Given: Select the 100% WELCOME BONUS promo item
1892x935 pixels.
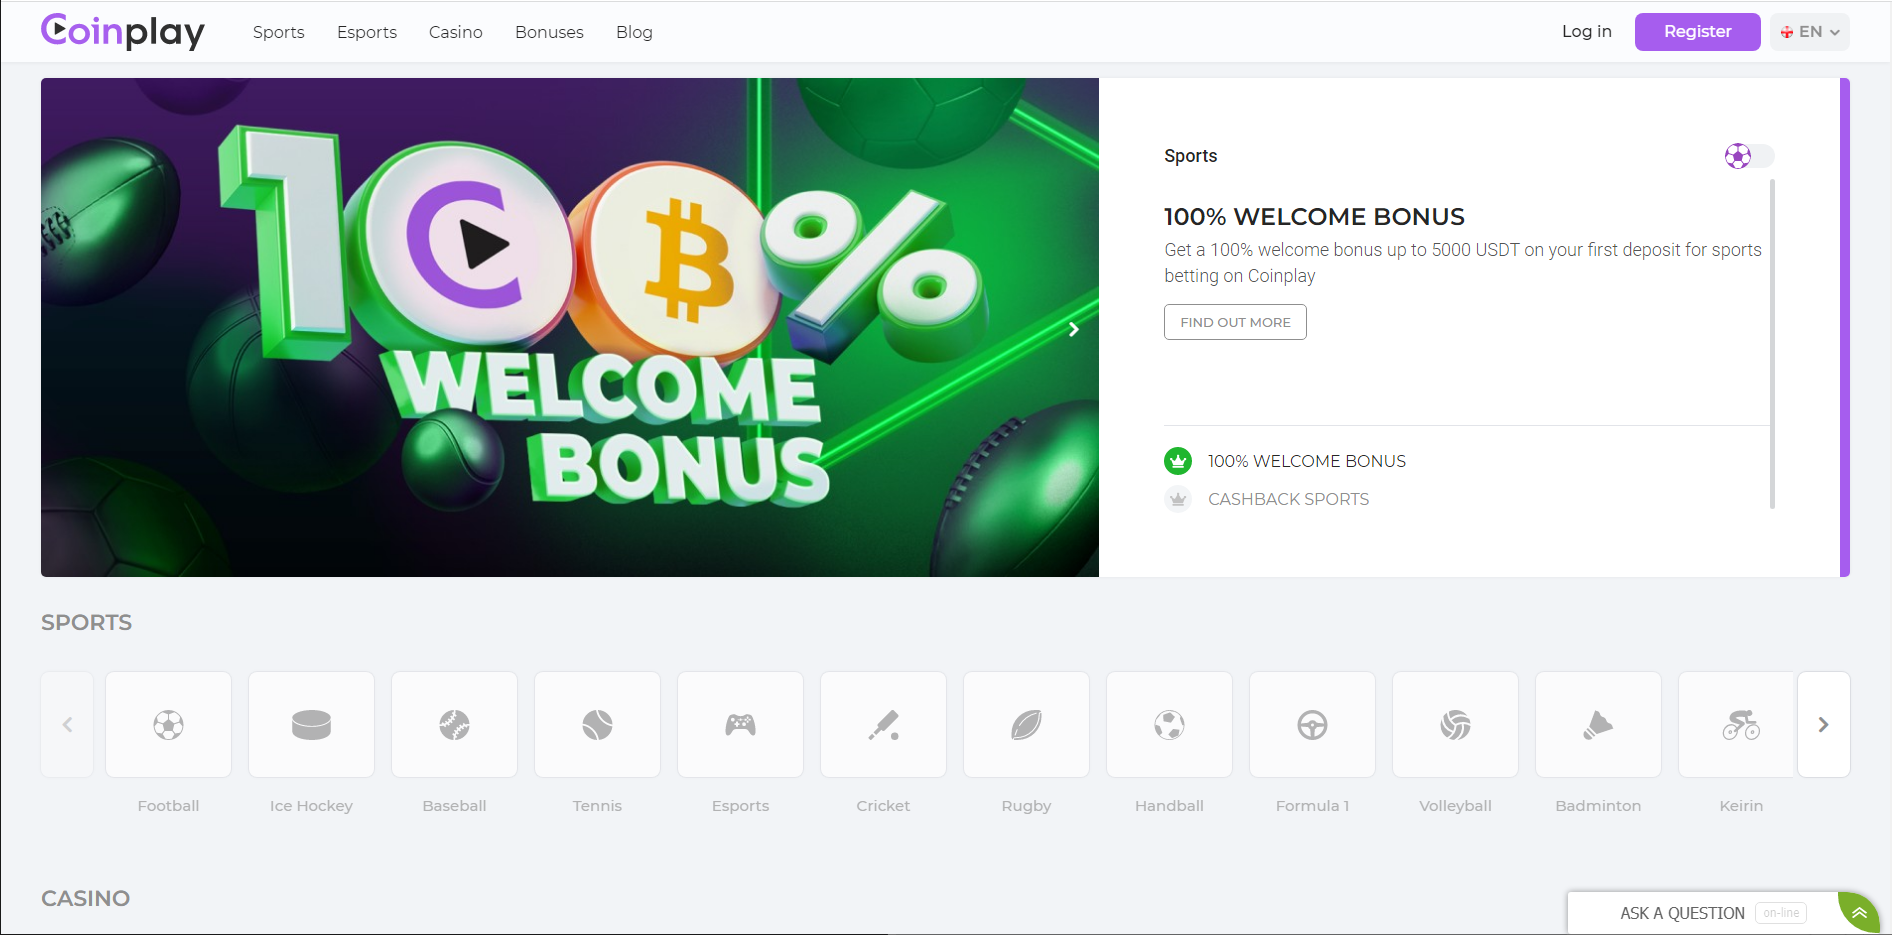Looking at the screenshot, I should click(x=1285, y=461).
